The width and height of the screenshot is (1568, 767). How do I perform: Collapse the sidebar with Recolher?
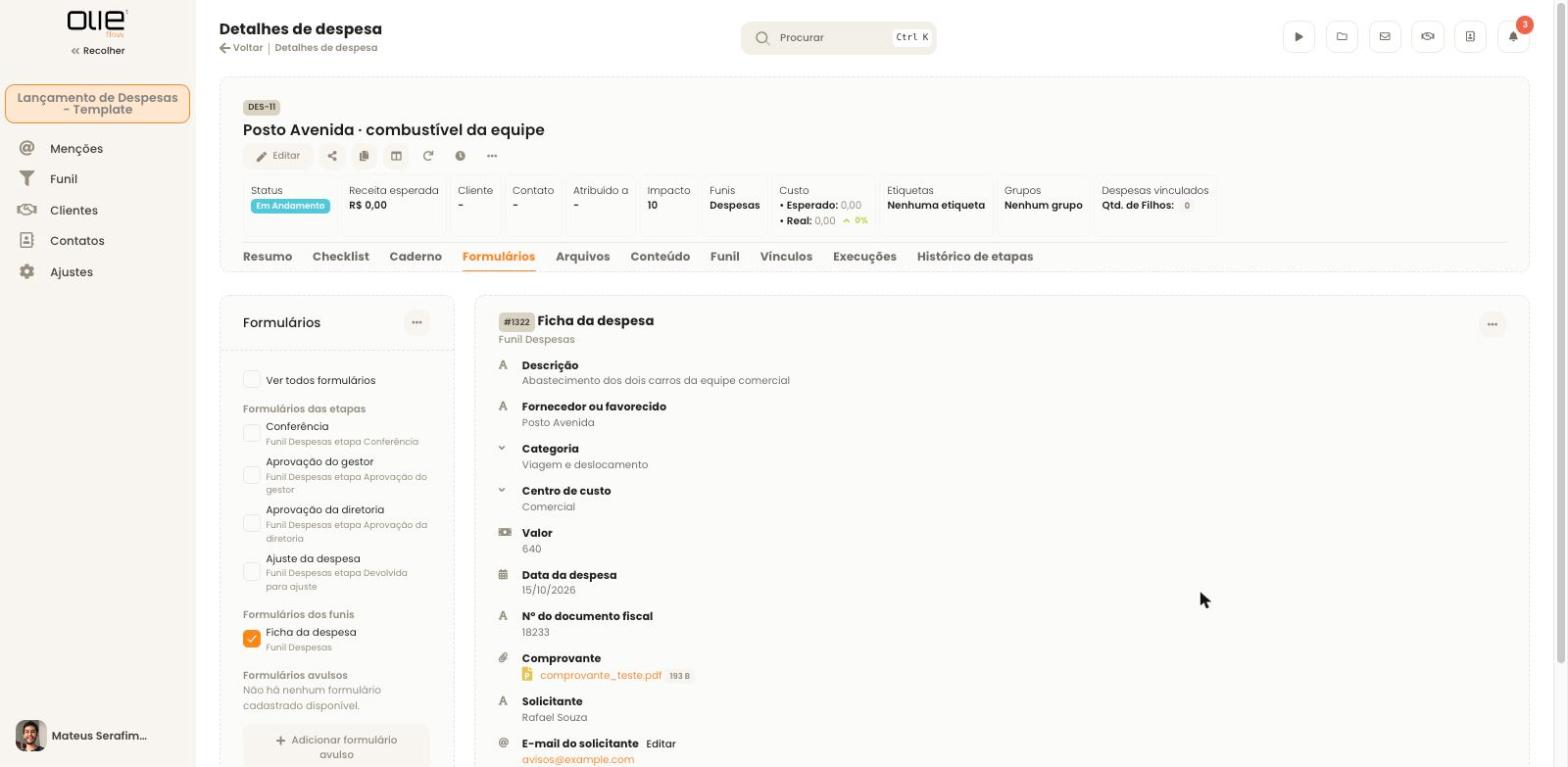click(98, 51)
